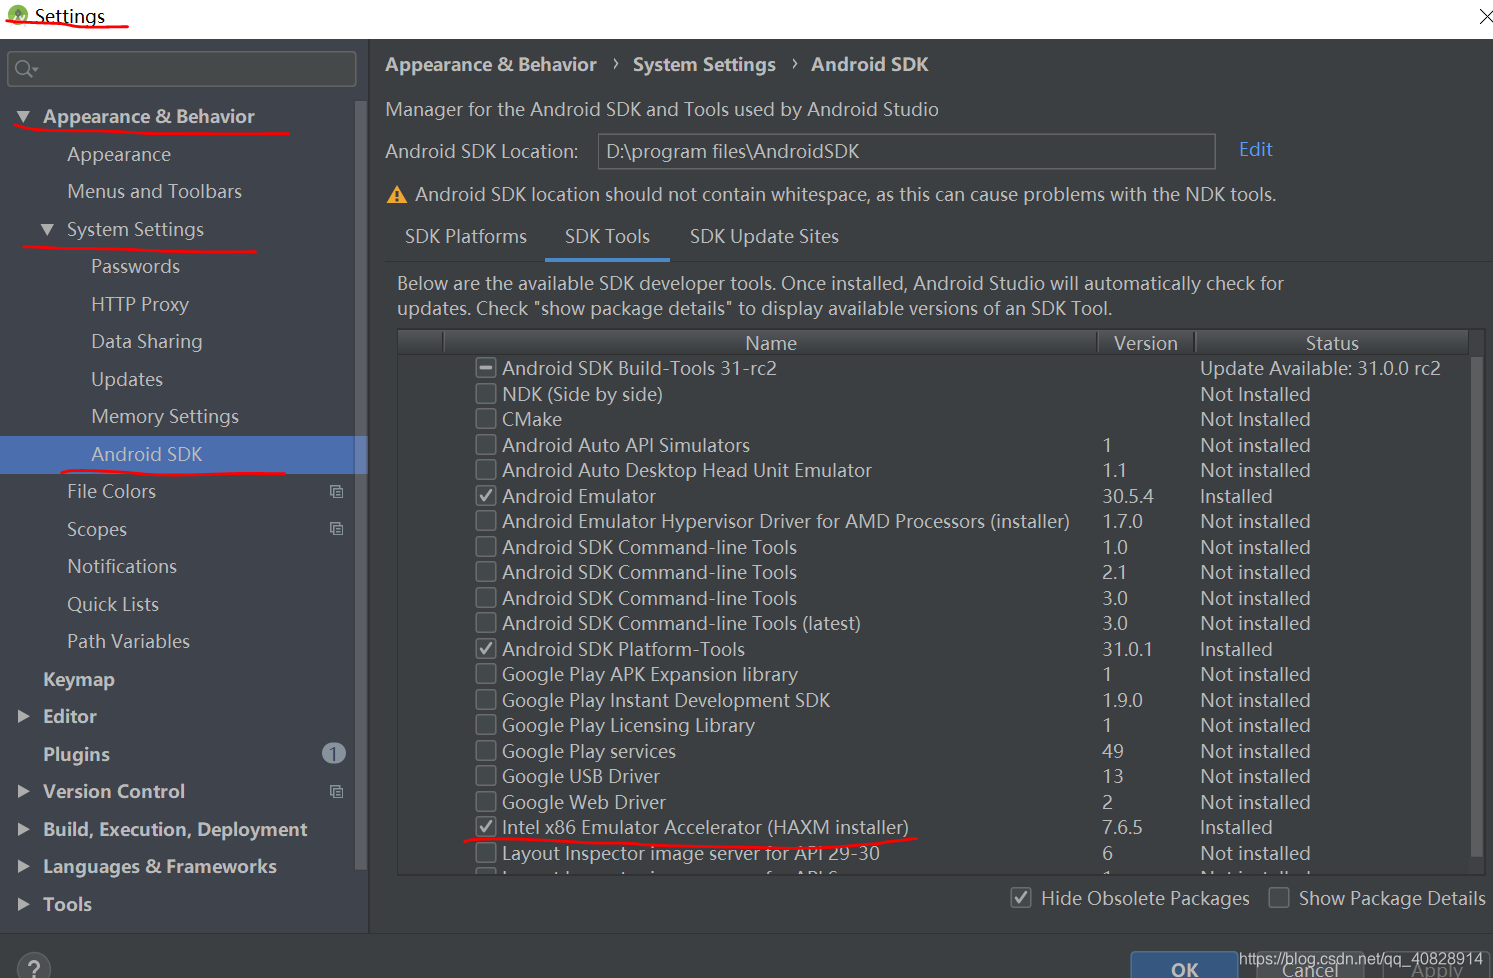The height and width of the screenshot is (978, 1493).
Task: Click the warning icon about SDK location whitespace
Action: [397, 195]
